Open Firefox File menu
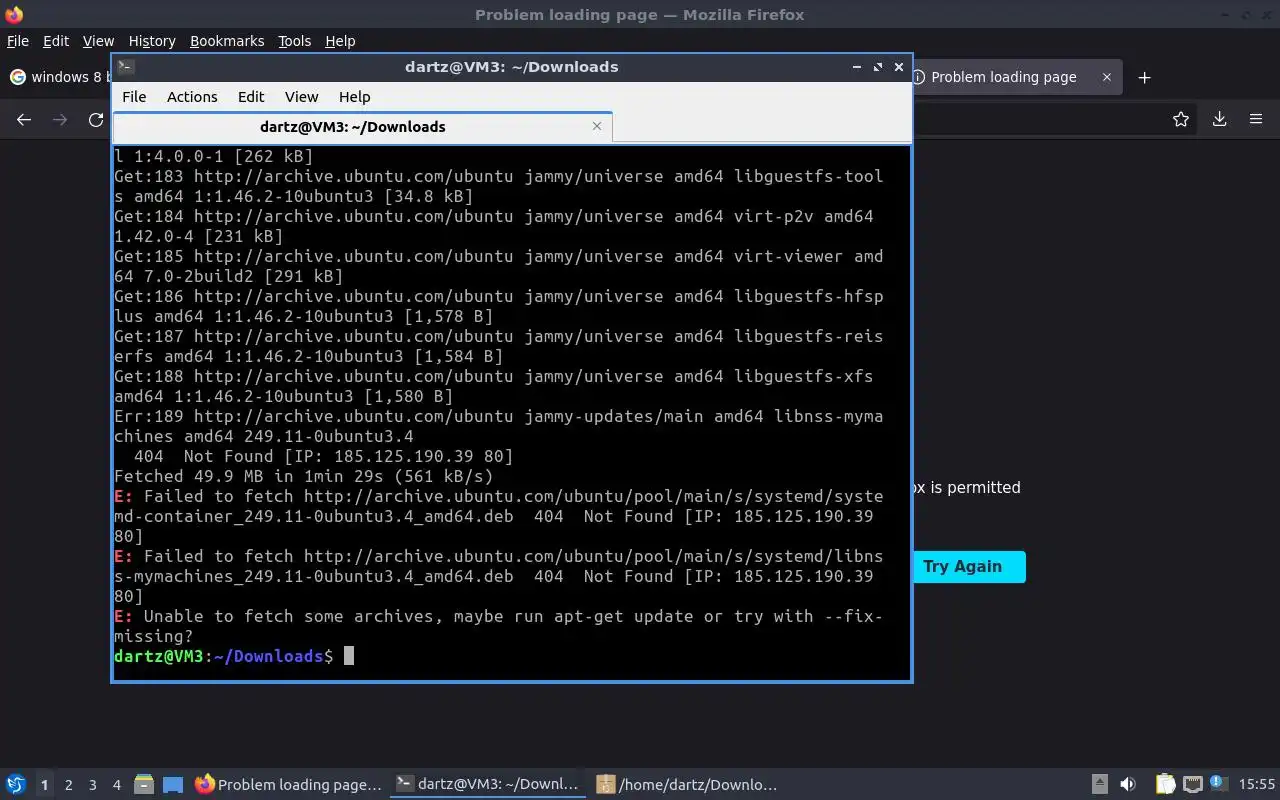 click(18, 41)
